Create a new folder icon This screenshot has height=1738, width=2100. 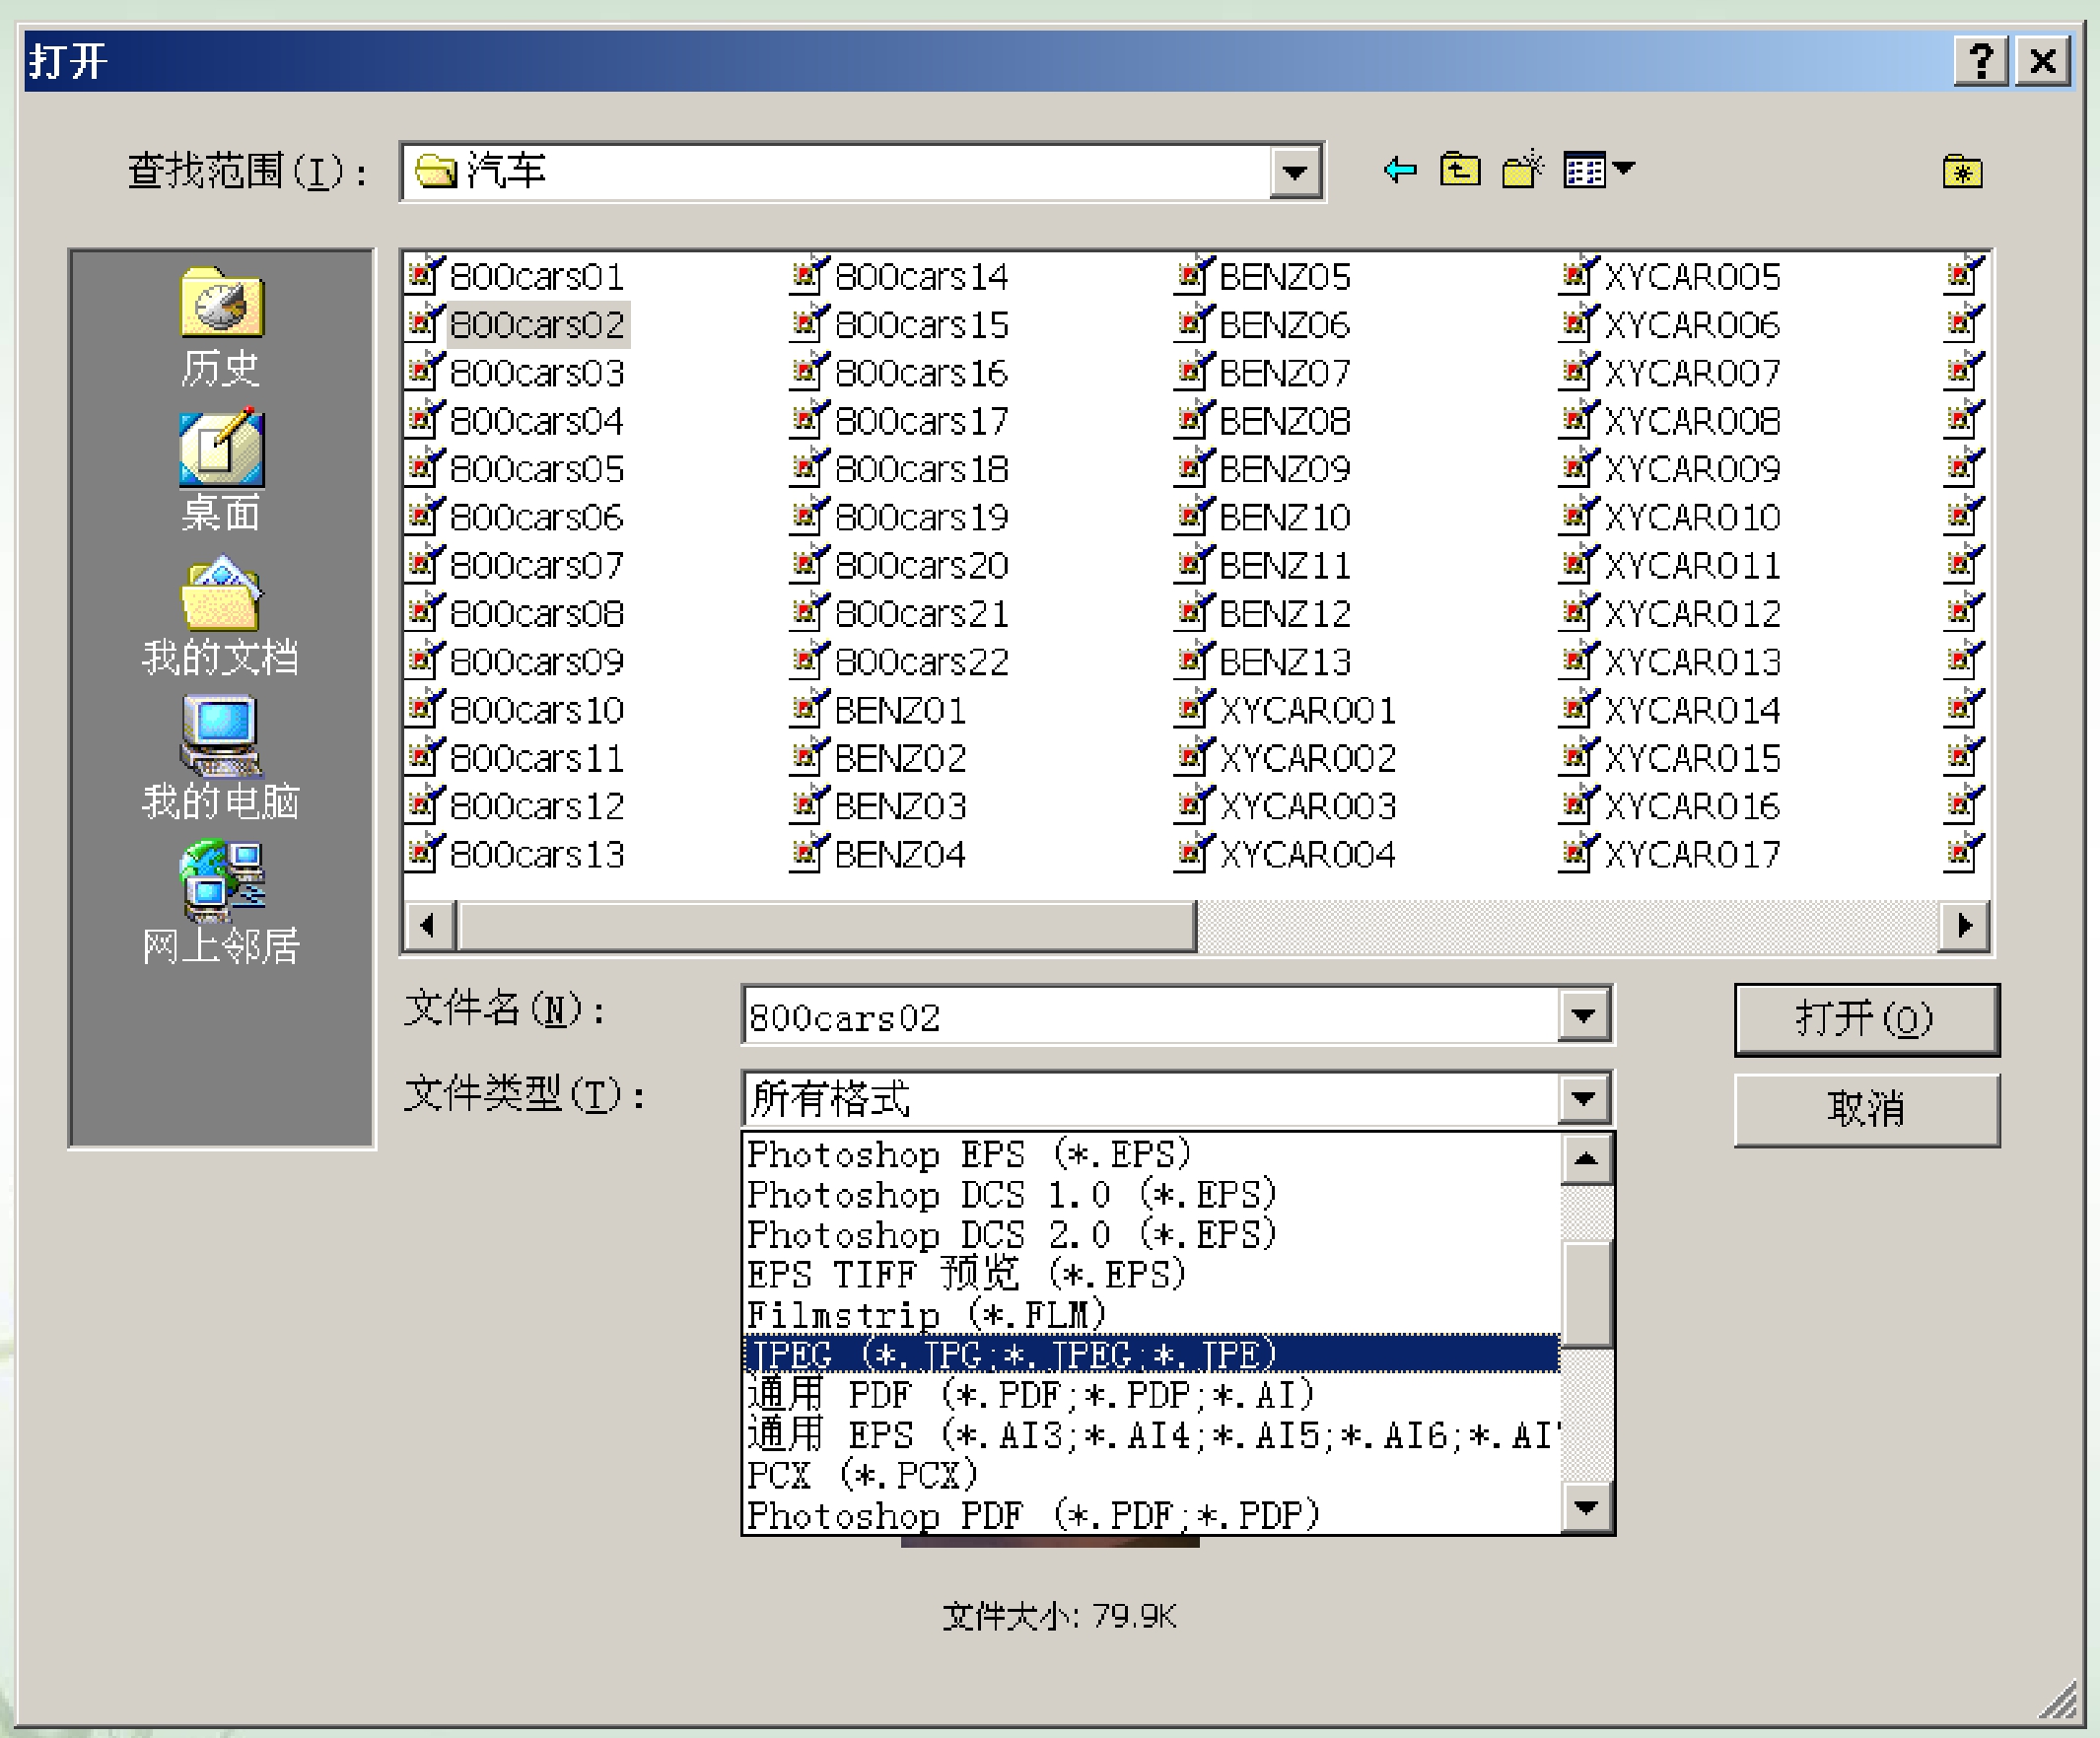coord(1522,171)
